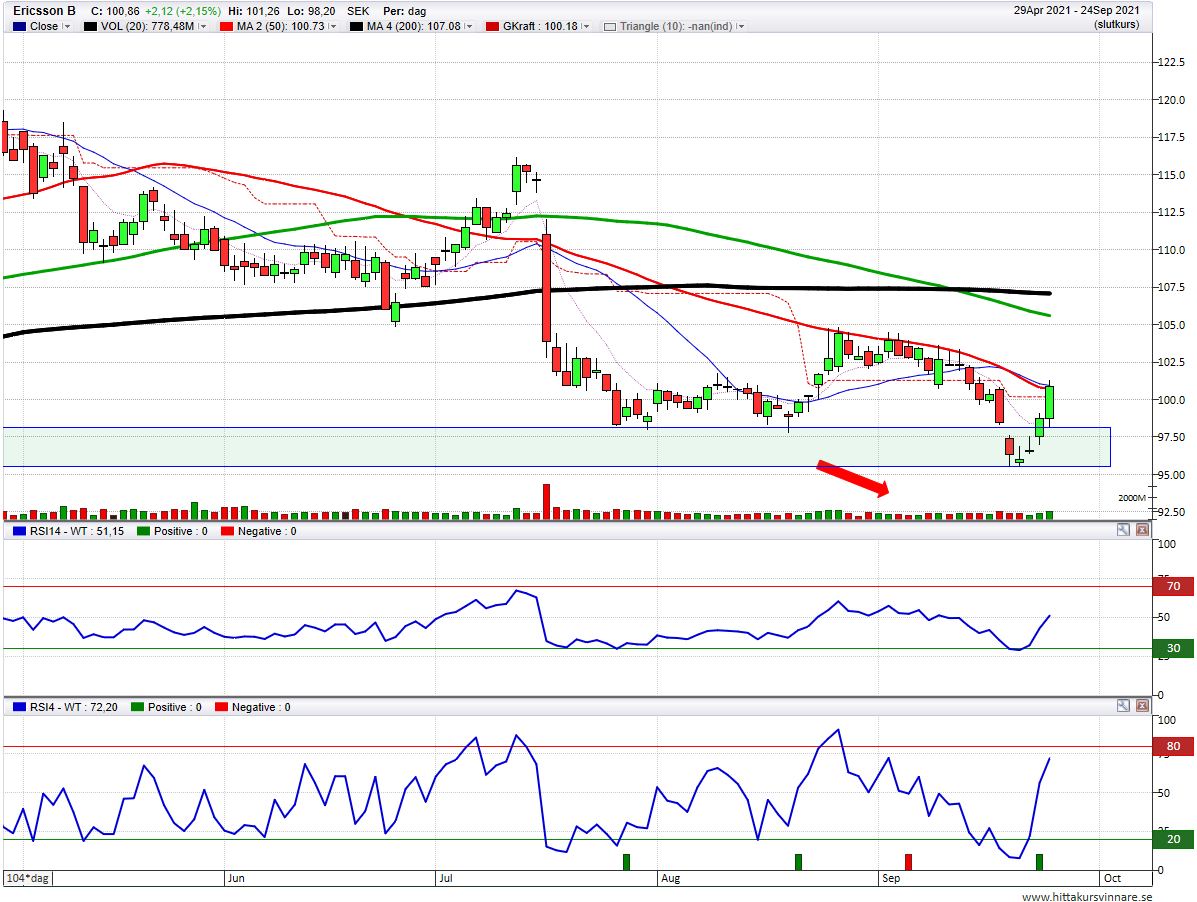Image resolution: width=1197 pixels, height=902 pixels.
Task: Click the Oct month label on time axis
Action: pyautogui.click(x=1112, y=878)
